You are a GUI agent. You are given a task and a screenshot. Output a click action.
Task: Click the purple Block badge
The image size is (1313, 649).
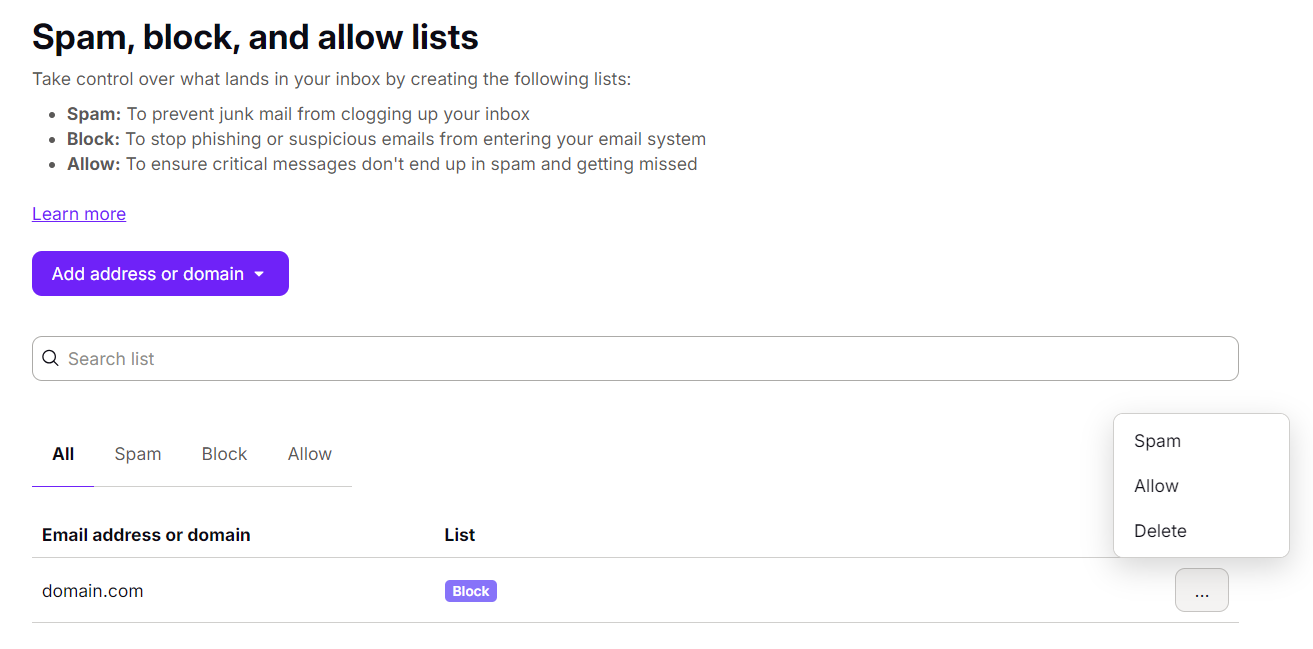tap(470, 591)
